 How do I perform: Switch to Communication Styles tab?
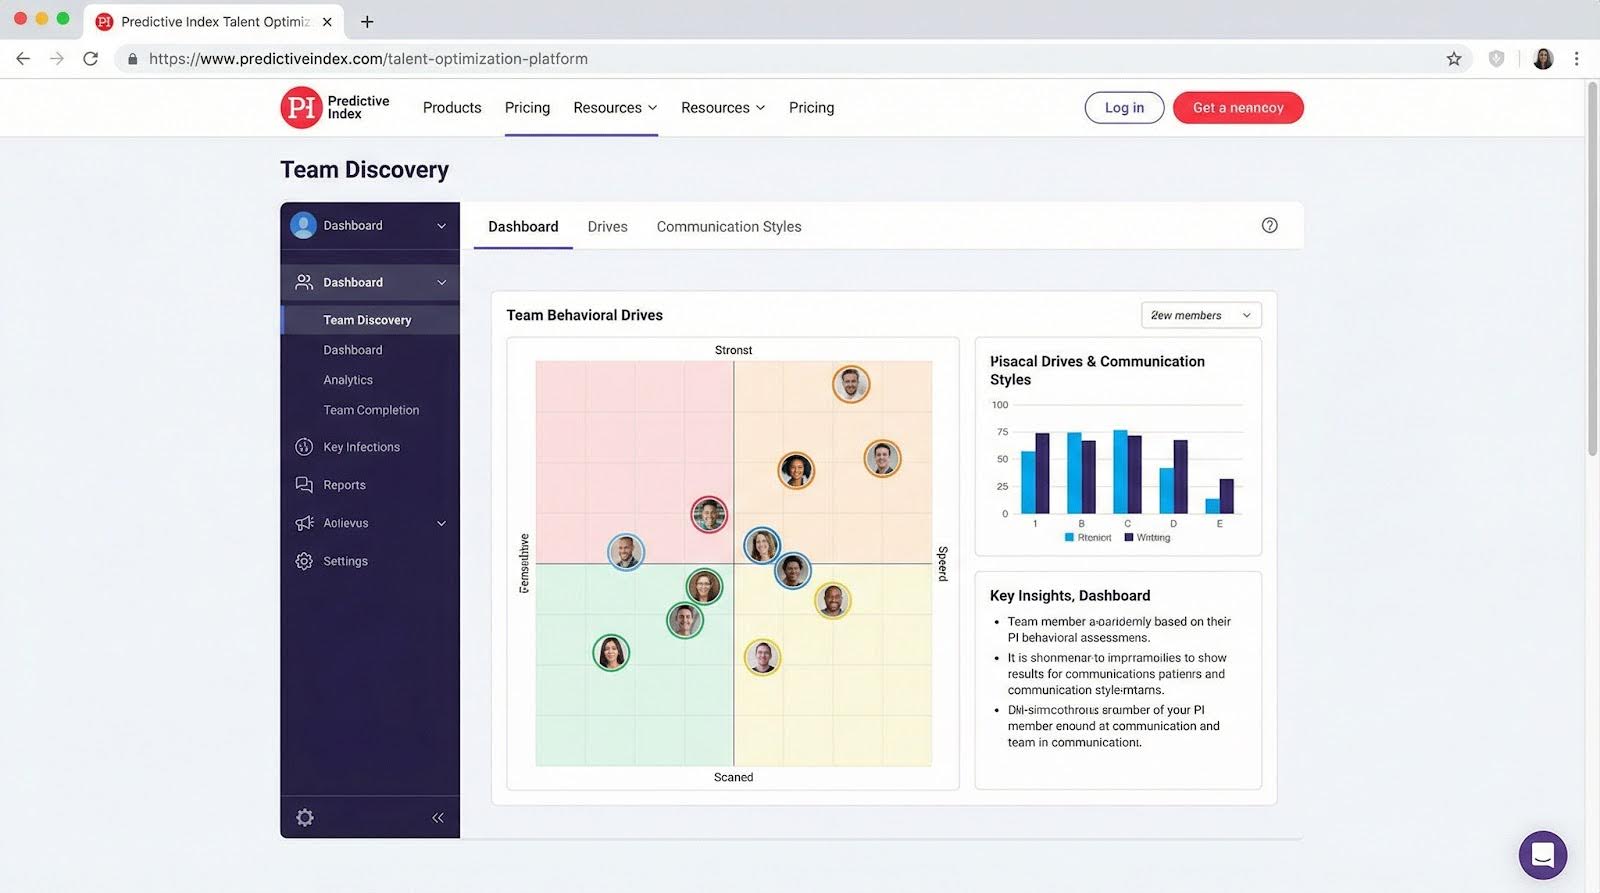tap(728, 227)
